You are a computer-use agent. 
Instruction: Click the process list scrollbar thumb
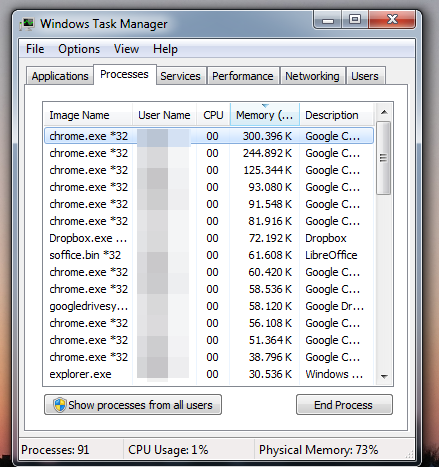384,158
